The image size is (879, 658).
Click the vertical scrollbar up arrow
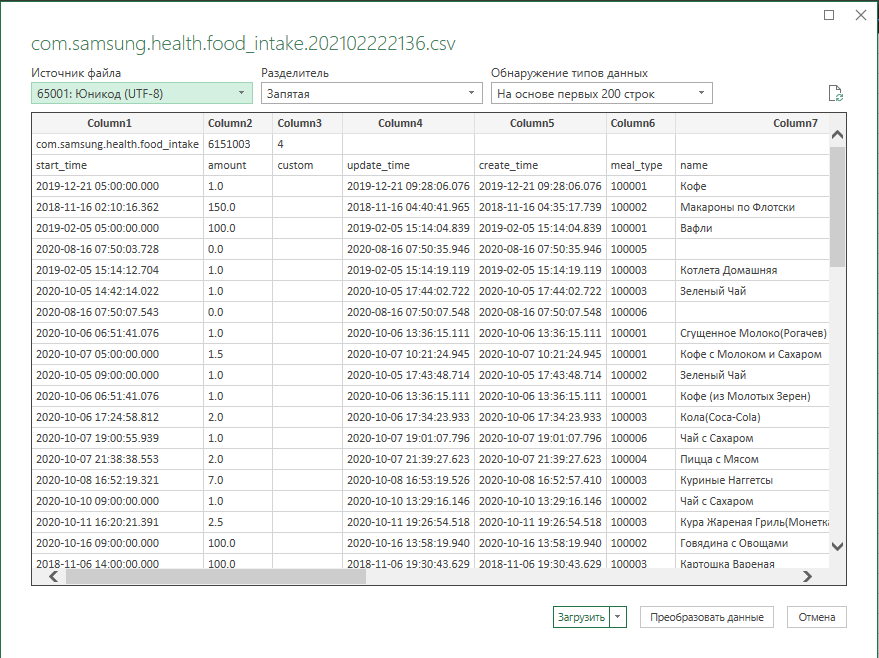pyautogui.click(x=838, y=135)
